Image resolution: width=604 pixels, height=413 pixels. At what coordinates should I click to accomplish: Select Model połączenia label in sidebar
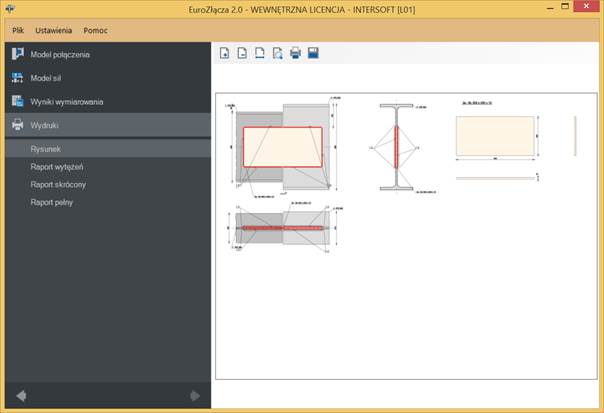pyautogui.click(x=60, y=55)
